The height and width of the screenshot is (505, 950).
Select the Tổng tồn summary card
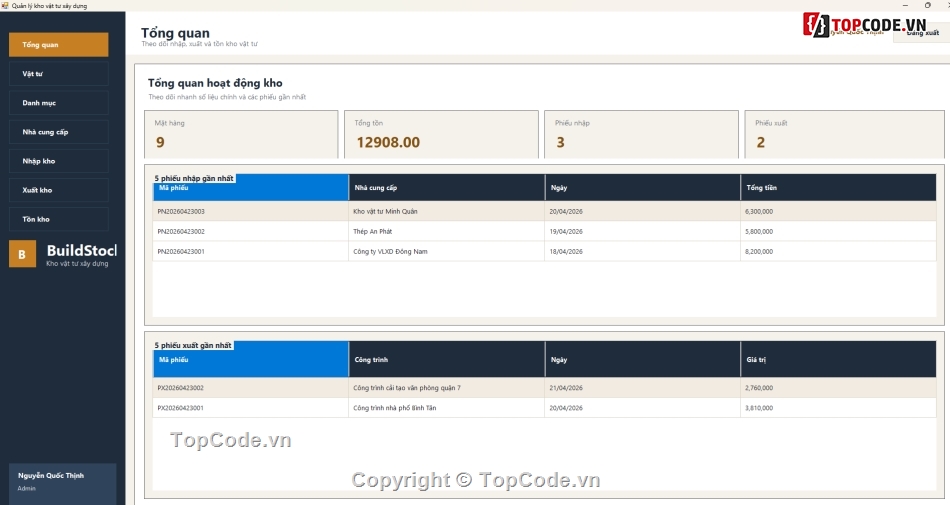click(x=441, y=134)
